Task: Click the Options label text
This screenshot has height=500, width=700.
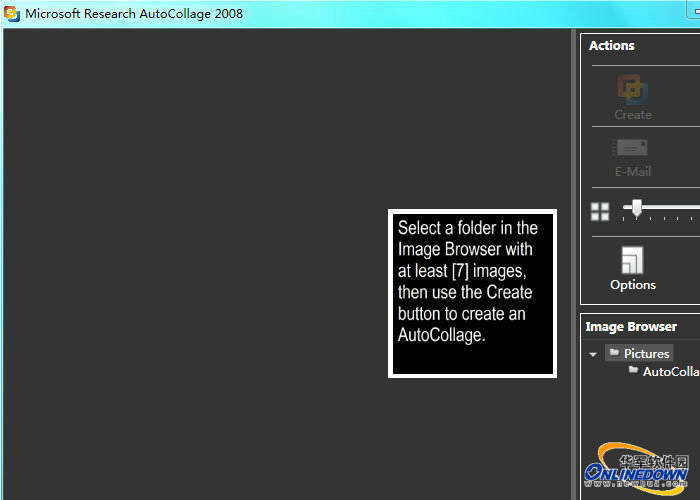Action: (633, 285)
